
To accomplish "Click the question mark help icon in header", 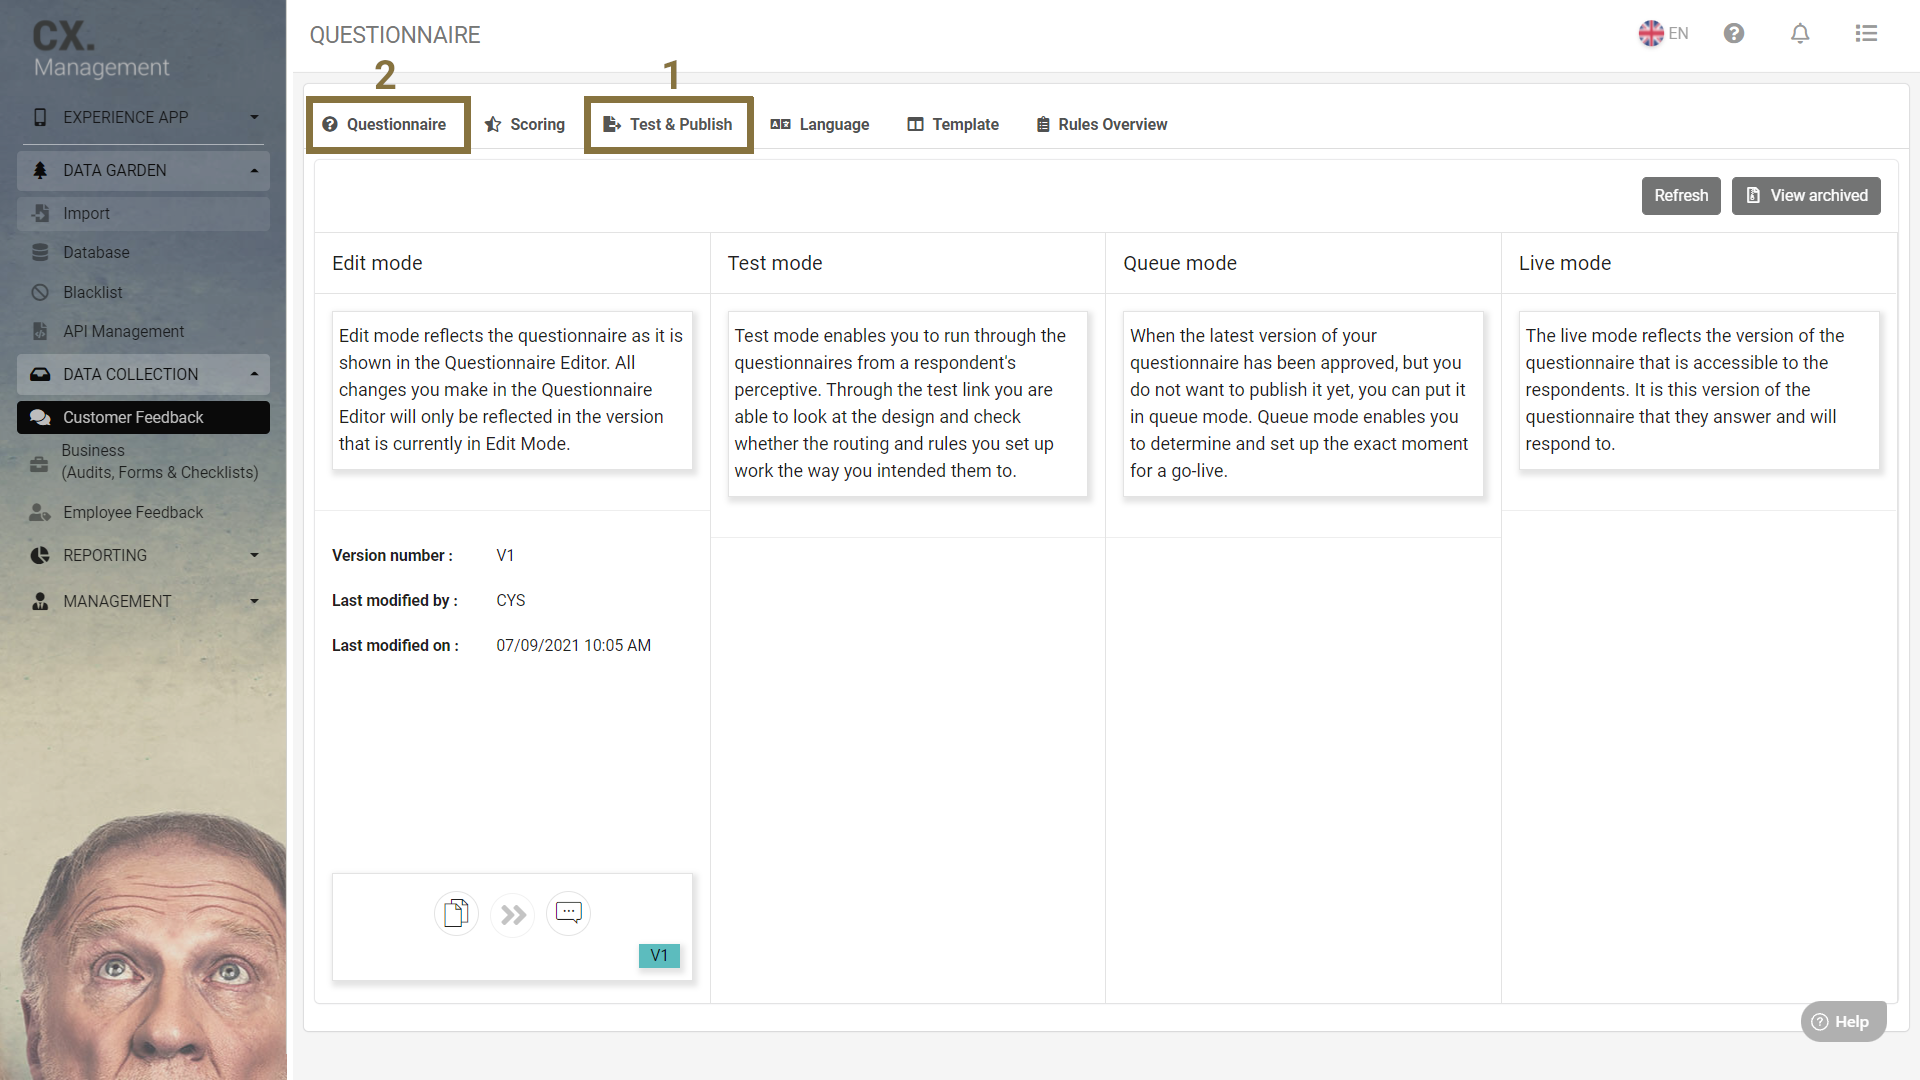I will (1734, 34).
